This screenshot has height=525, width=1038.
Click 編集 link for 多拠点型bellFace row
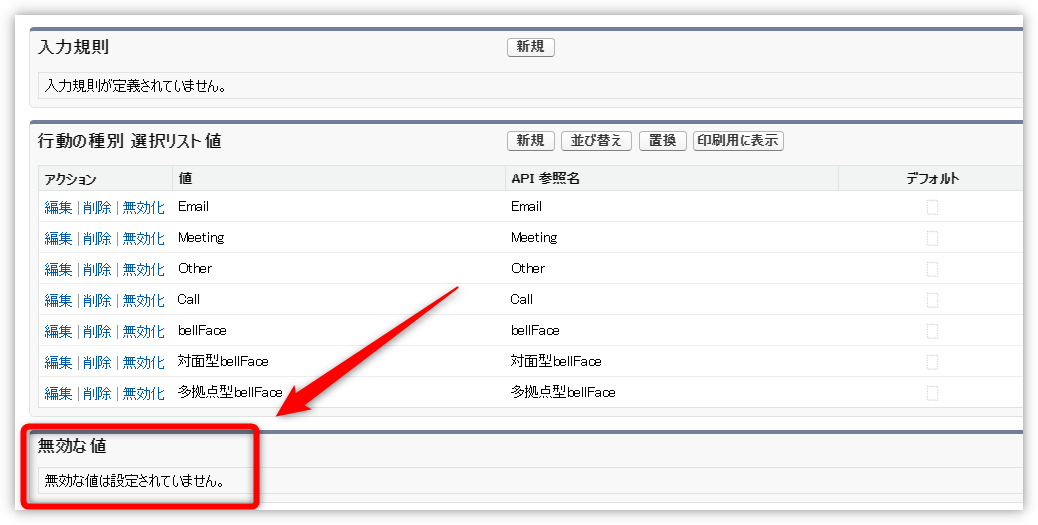tap(58, 393)
